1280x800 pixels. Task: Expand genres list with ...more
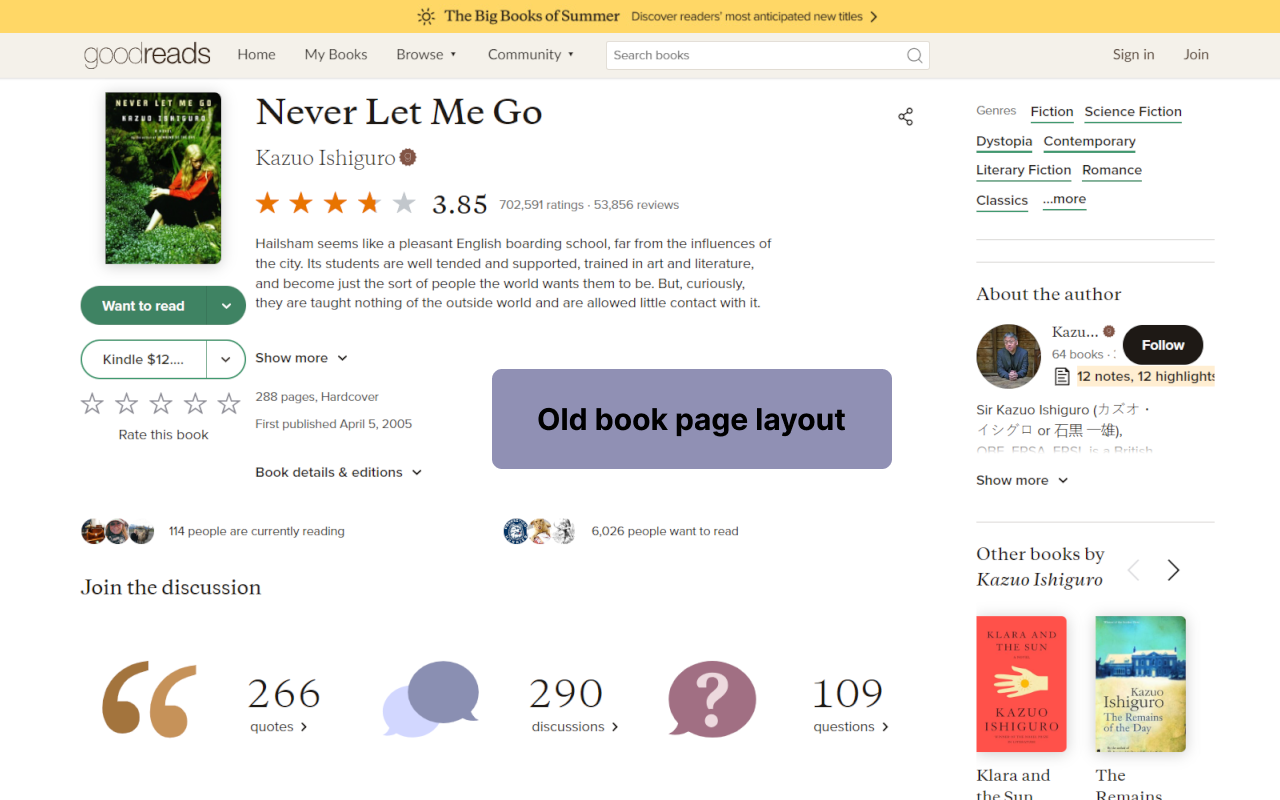[1064, 199]
